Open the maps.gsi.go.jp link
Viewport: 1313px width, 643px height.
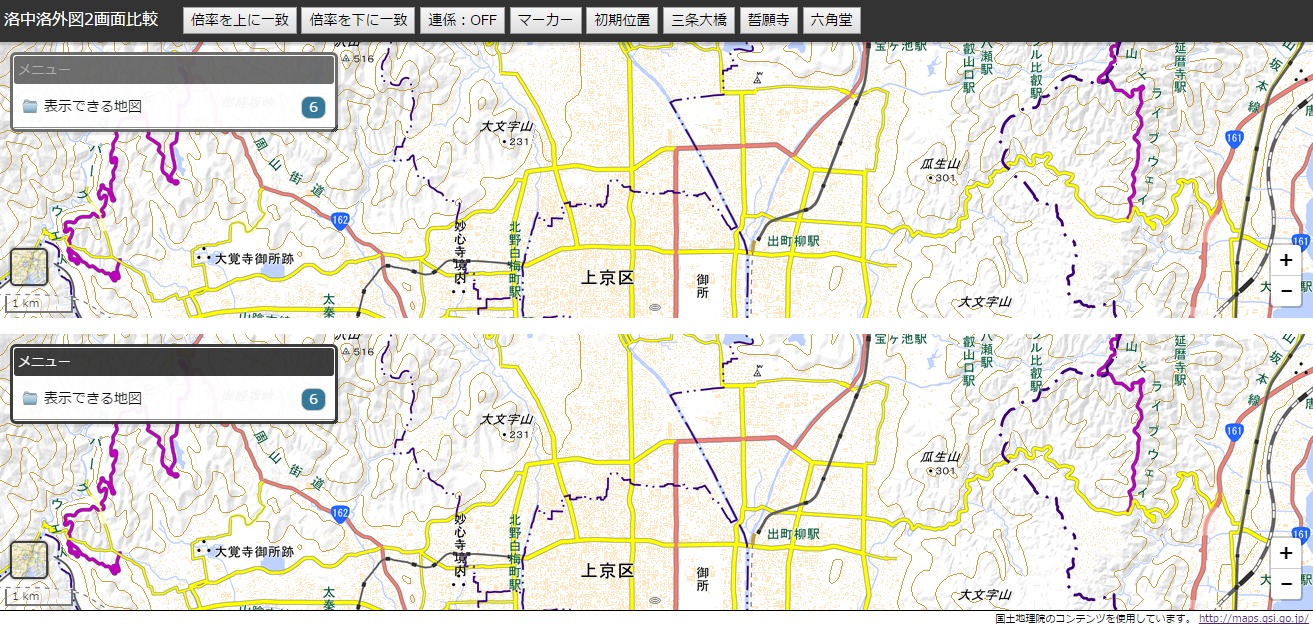click(1254, 617)
